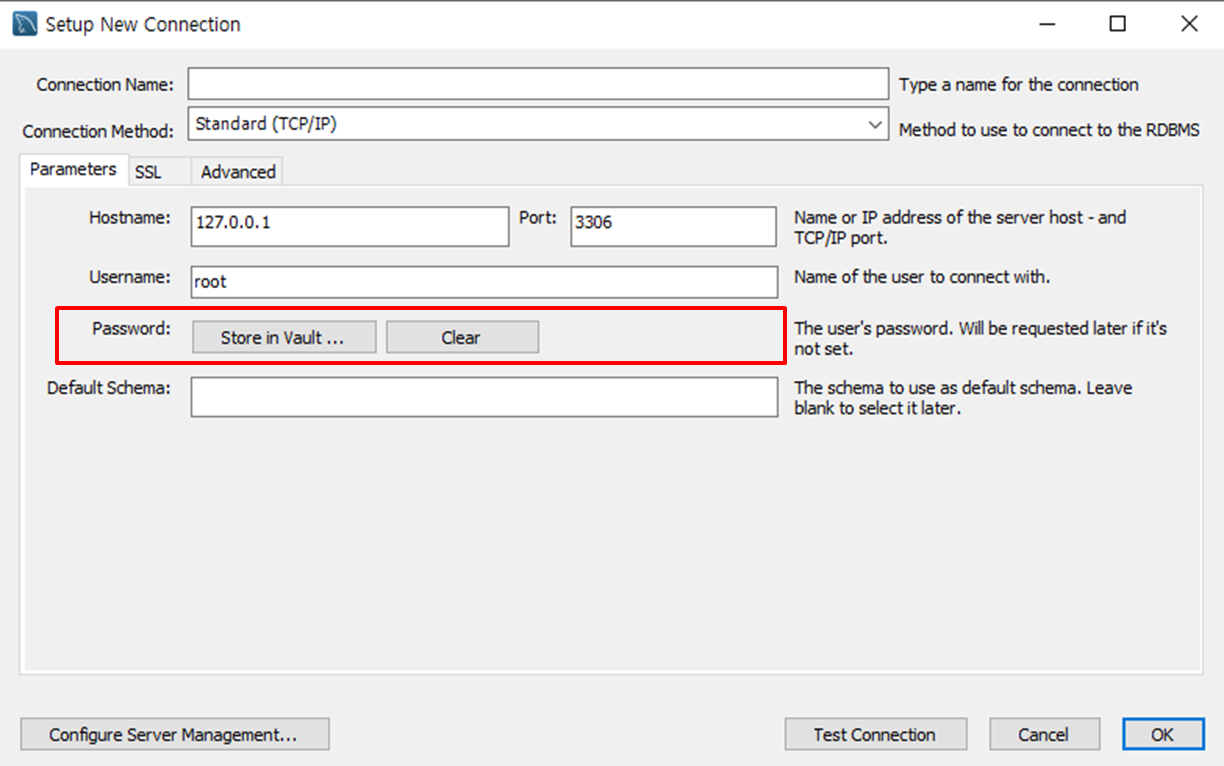This screenshot has height=766, width=1224.
Task: Click the 'Method to use to connect' description
Action: pos(1049,130)
